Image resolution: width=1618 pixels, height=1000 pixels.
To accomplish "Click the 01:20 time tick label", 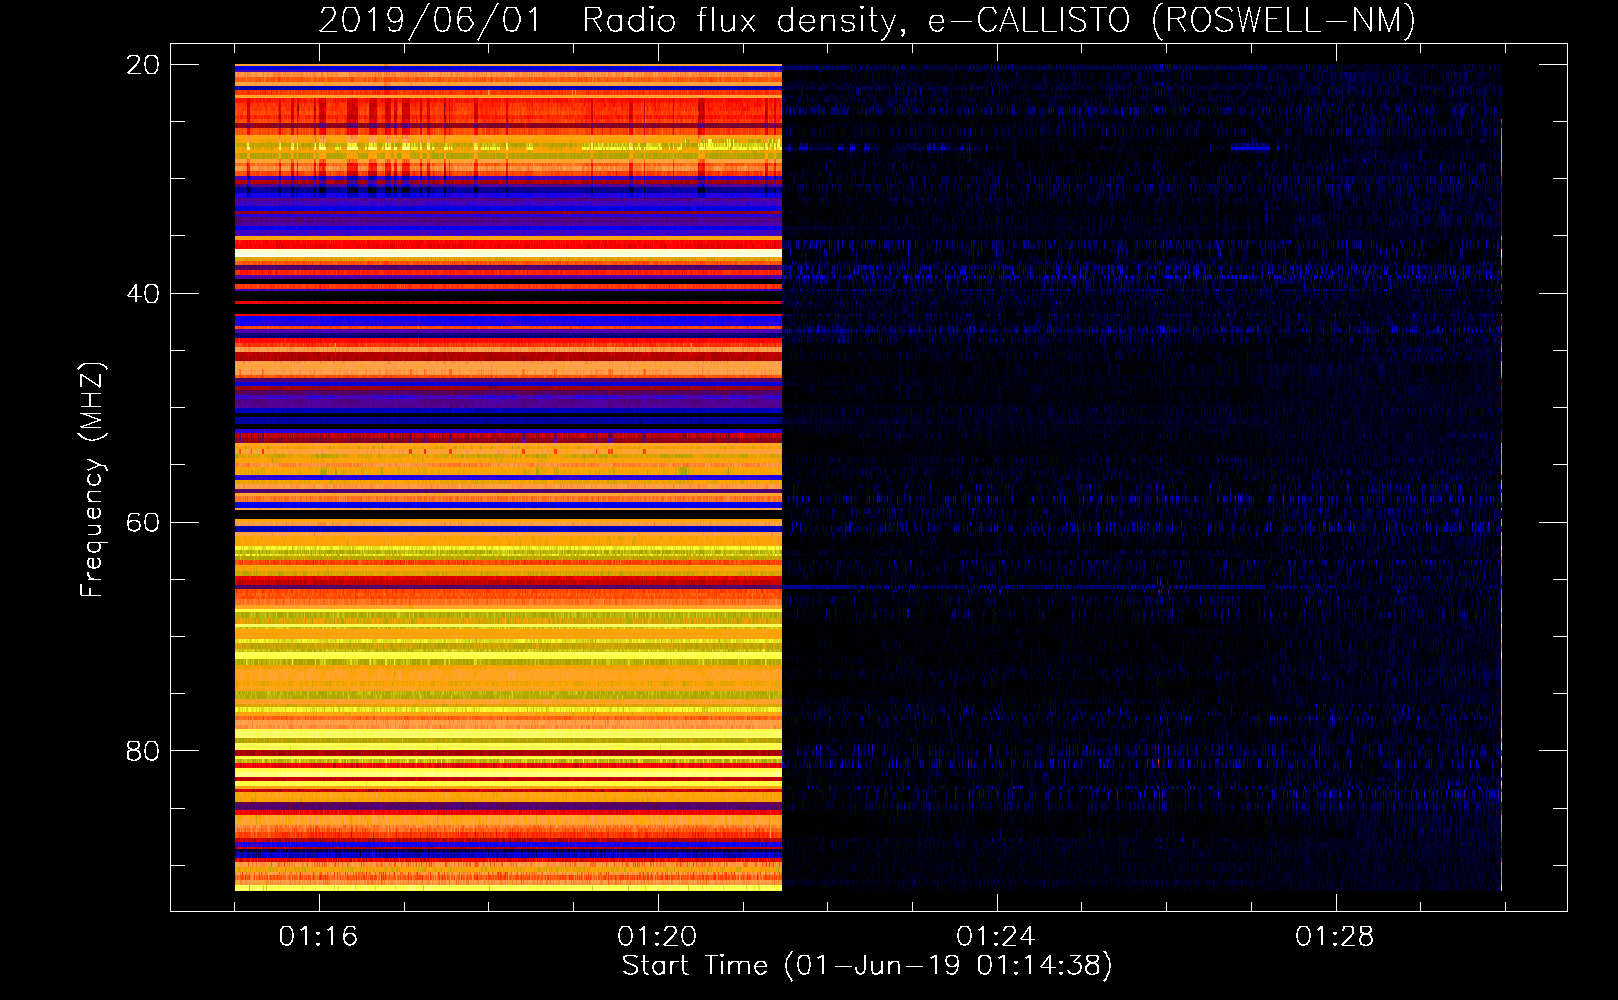I will tap(657, 937).
